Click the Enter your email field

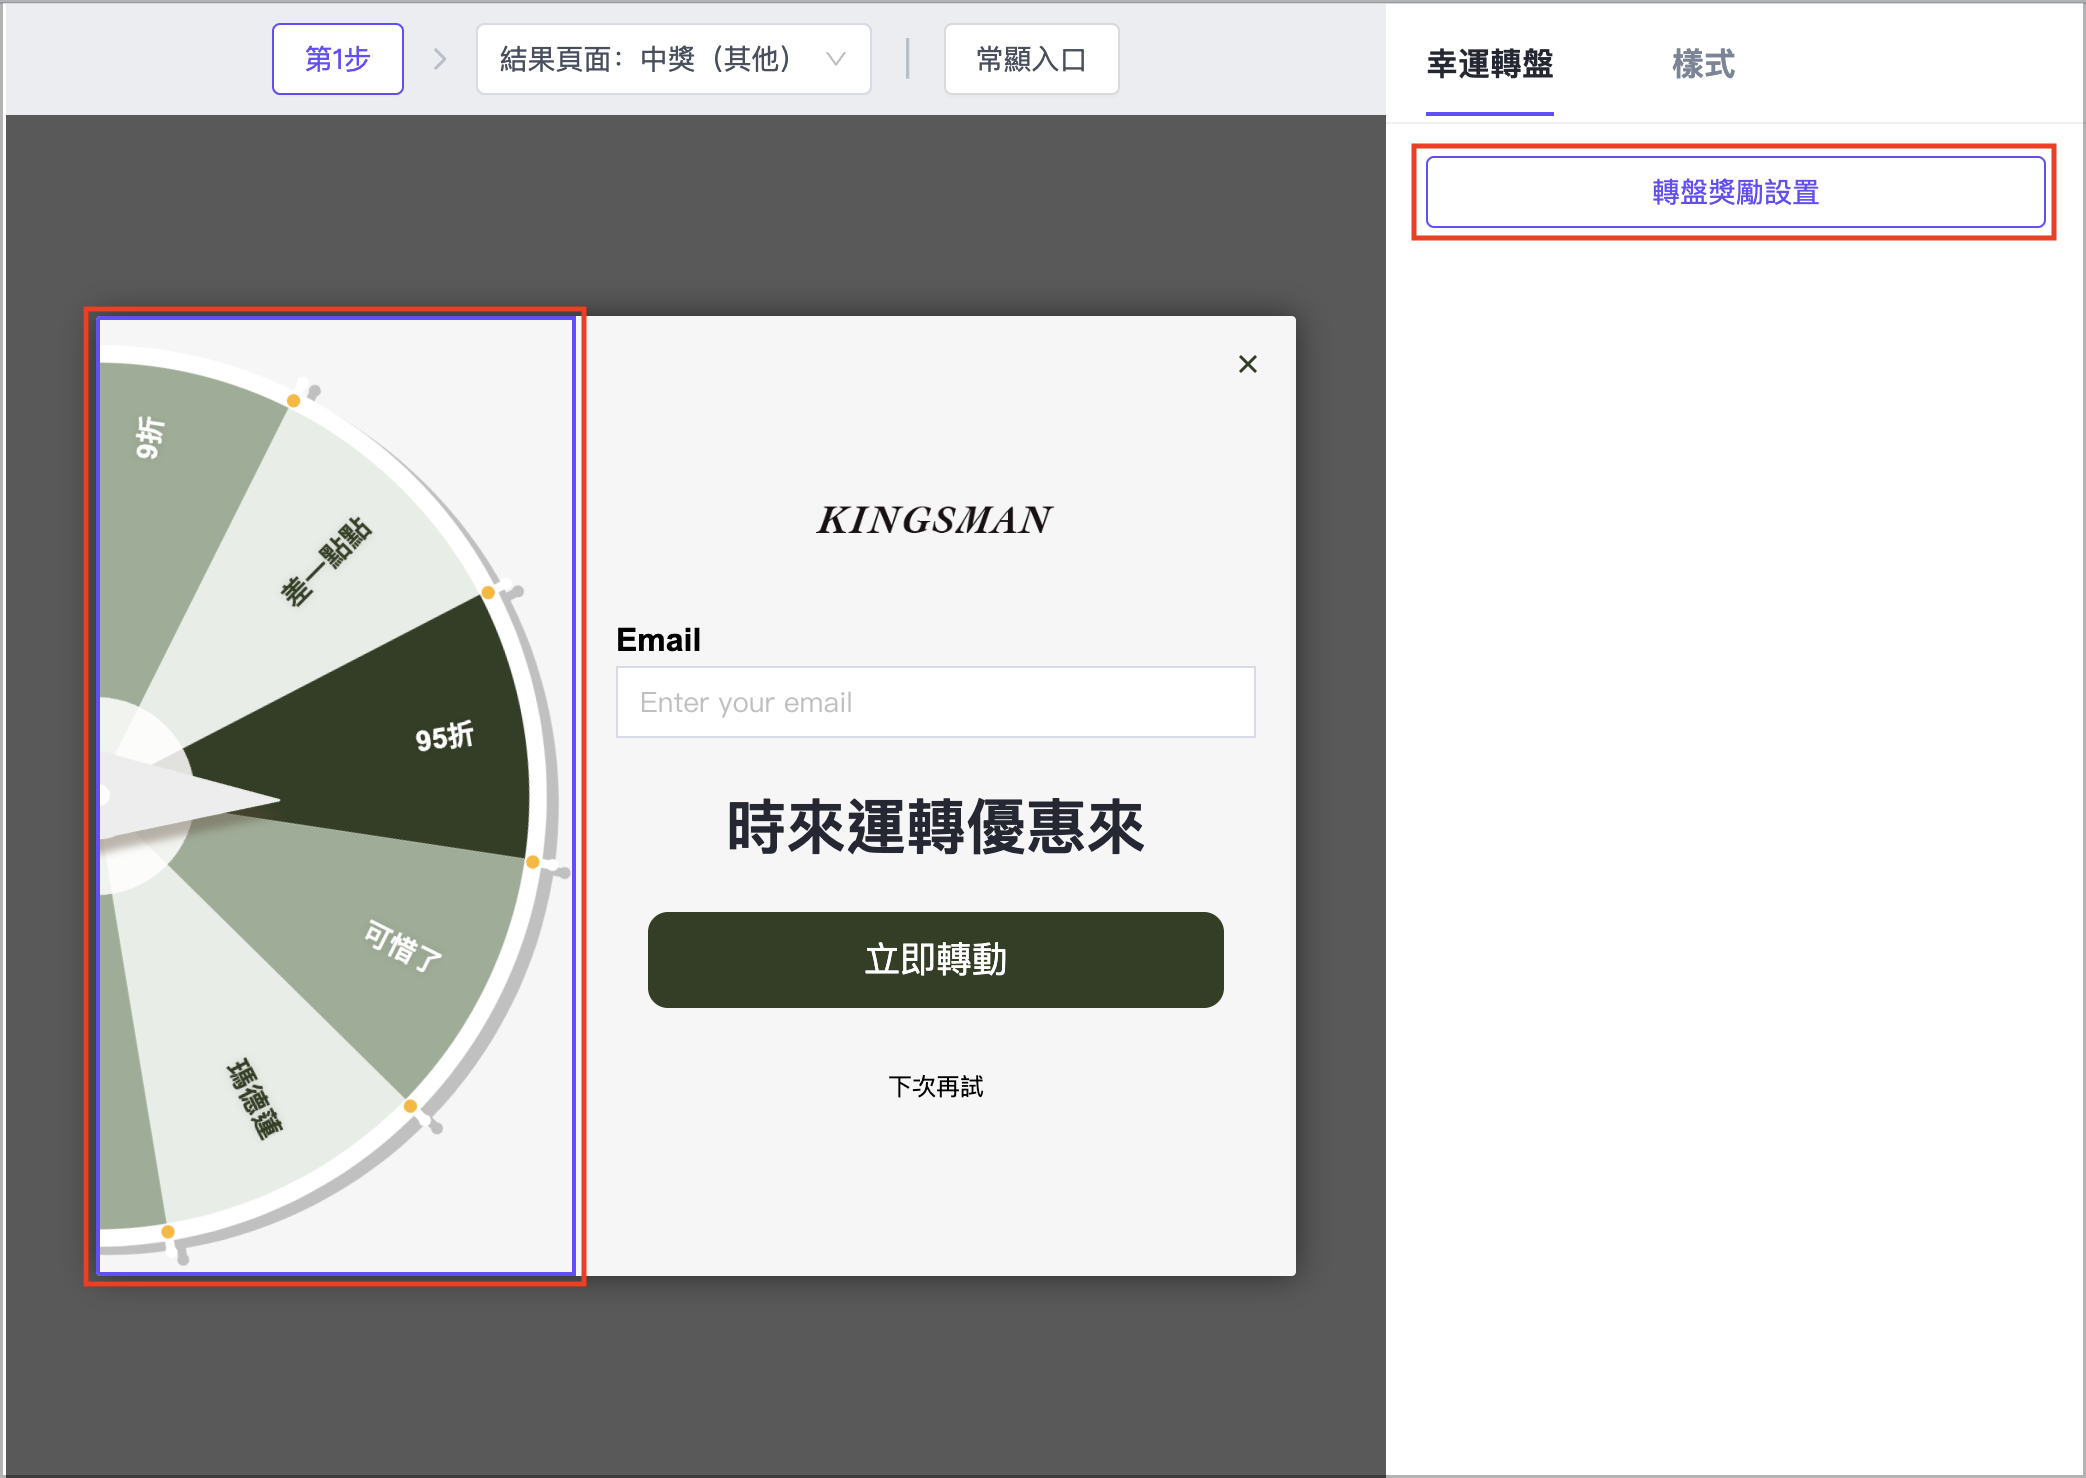point(934,702)
